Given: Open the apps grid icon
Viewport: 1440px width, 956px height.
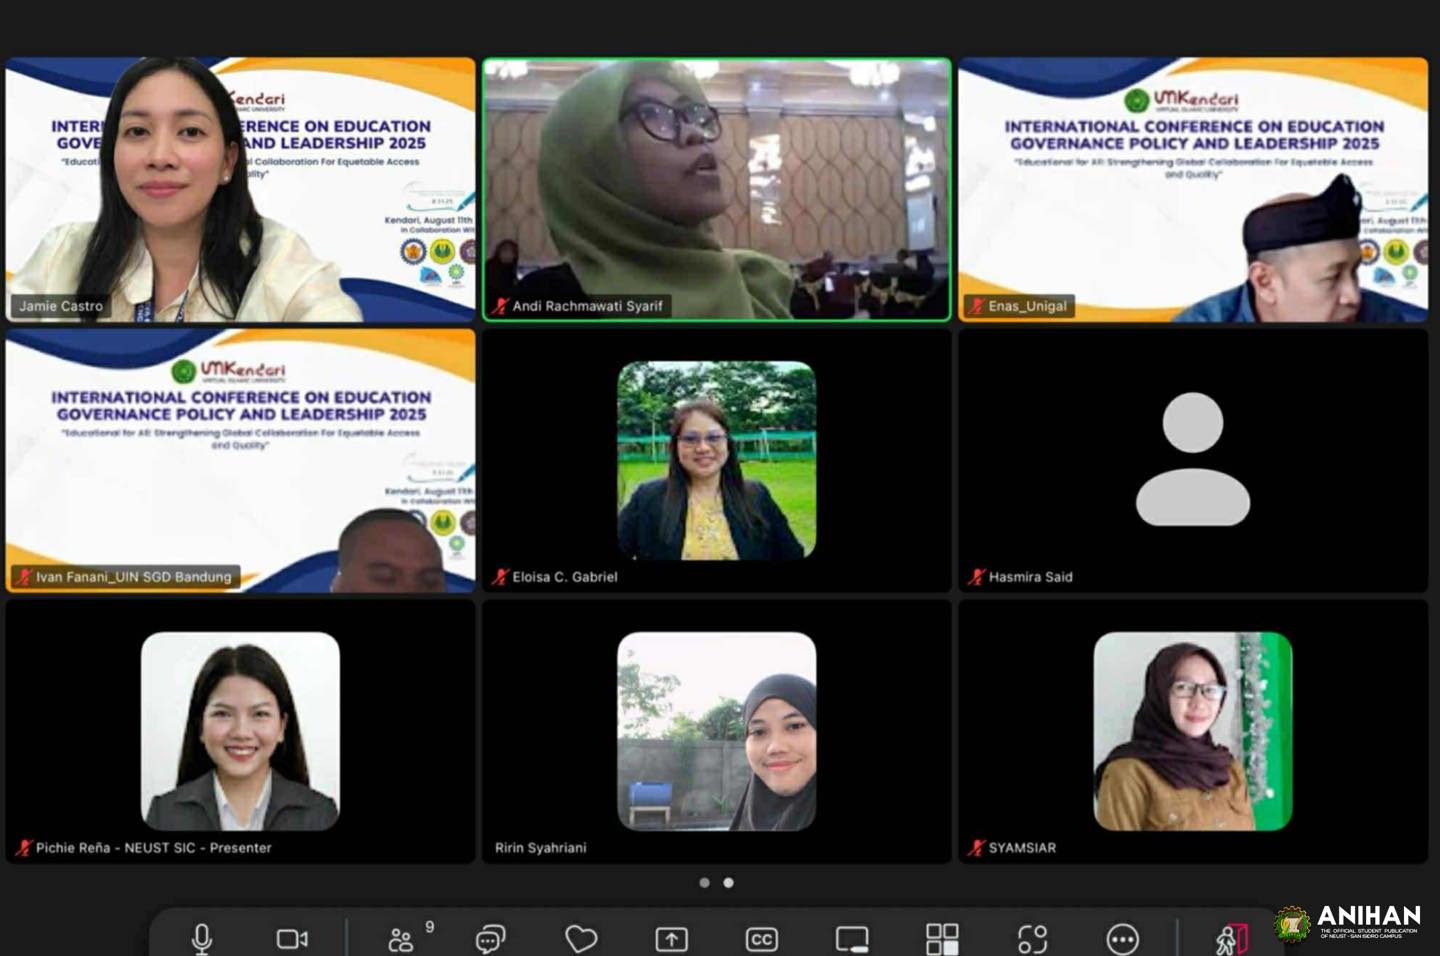Looking at the screenshot, I should pos(942,939).
